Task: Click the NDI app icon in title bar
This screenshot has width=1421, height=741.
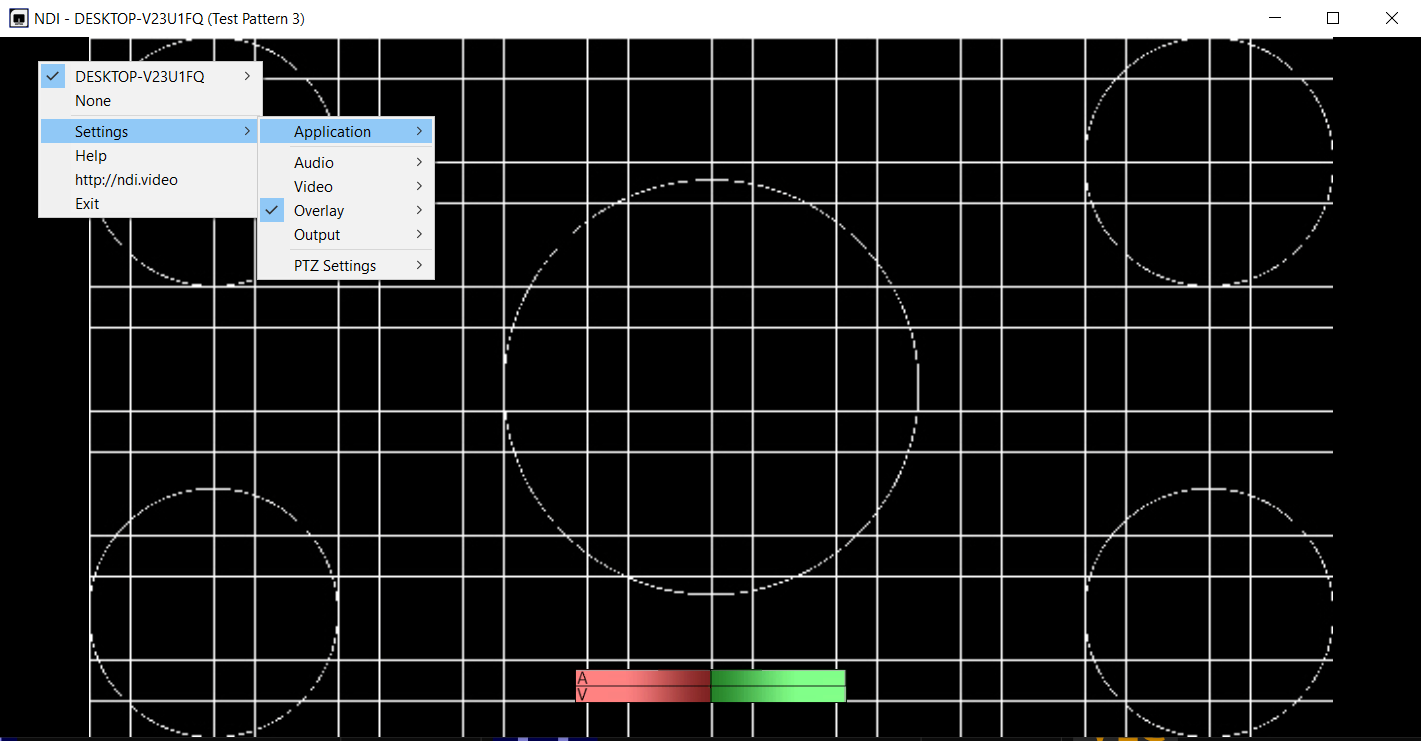Action: click(18, 18)
